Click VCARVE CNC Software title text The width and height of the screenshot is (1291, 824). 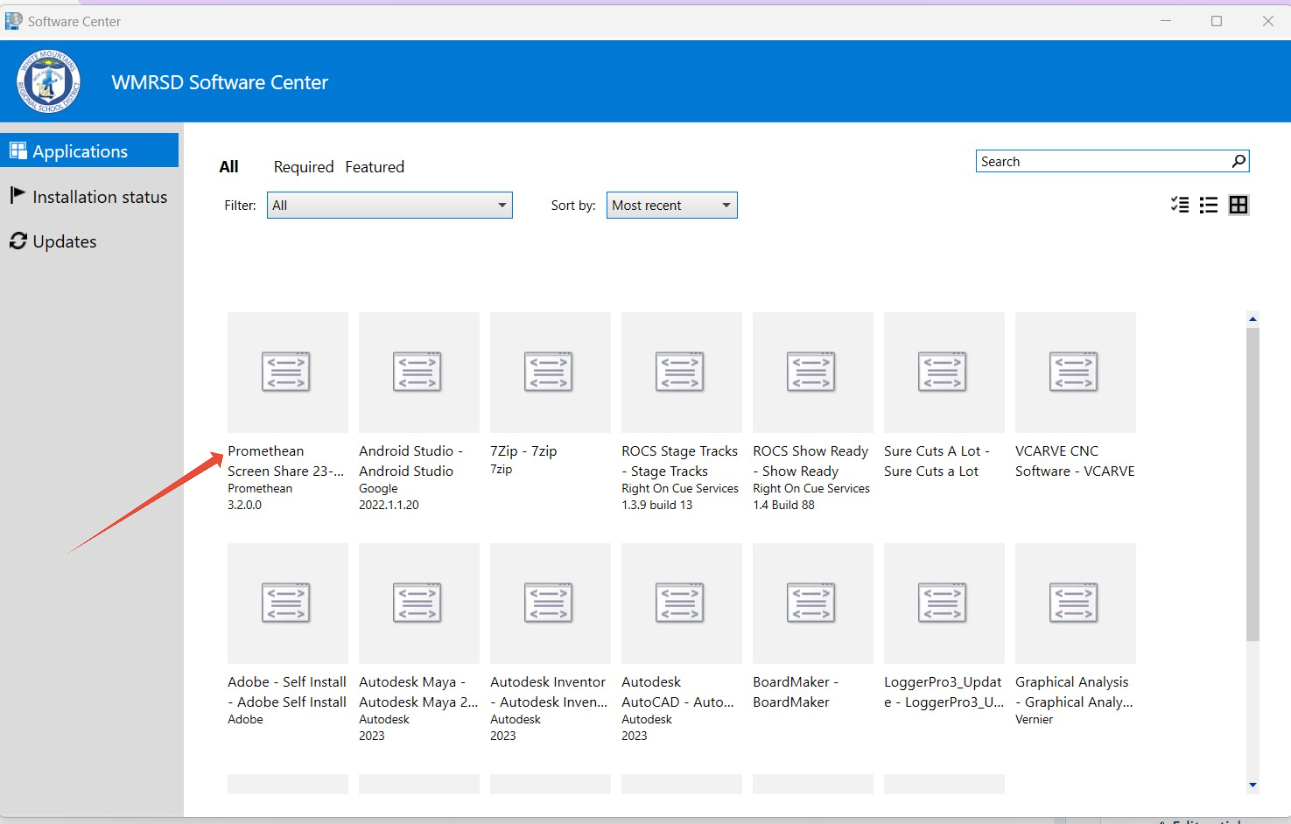1075,461
